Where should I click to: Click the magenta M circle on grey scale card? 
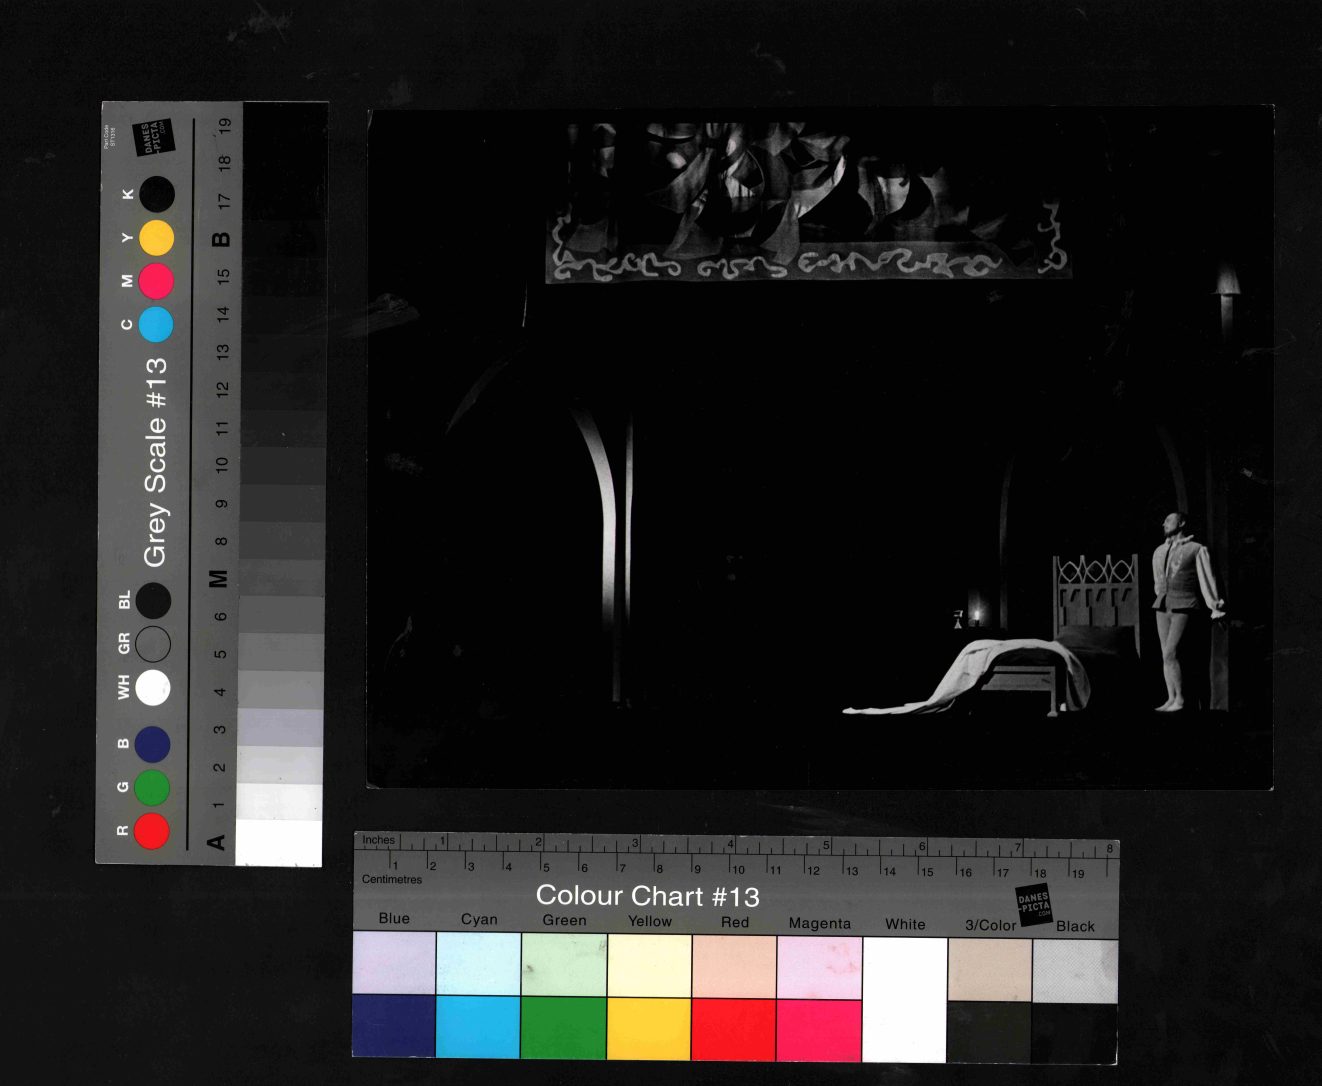point(156,281)
